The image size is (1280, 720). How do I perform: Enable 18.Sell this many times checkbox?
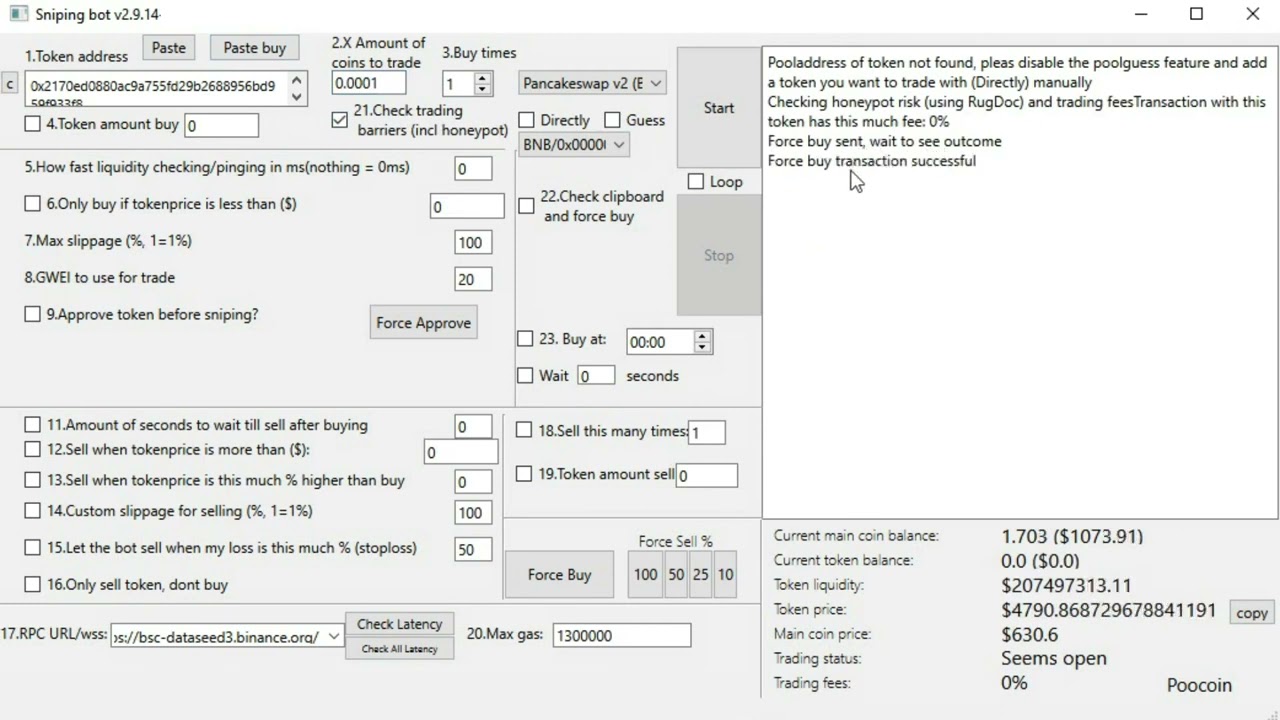[524, 430]
